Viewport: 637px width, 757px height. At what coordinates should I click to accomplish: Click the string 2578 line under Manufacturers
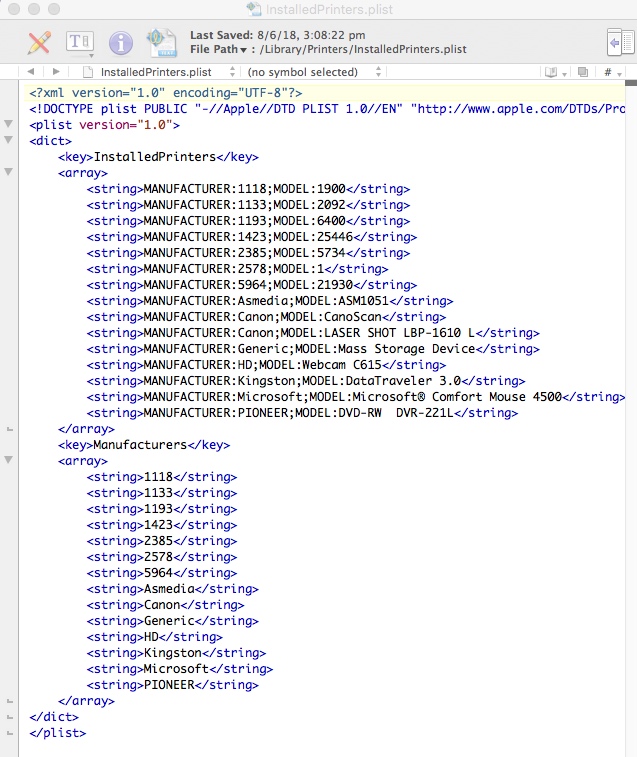point(162,557)
